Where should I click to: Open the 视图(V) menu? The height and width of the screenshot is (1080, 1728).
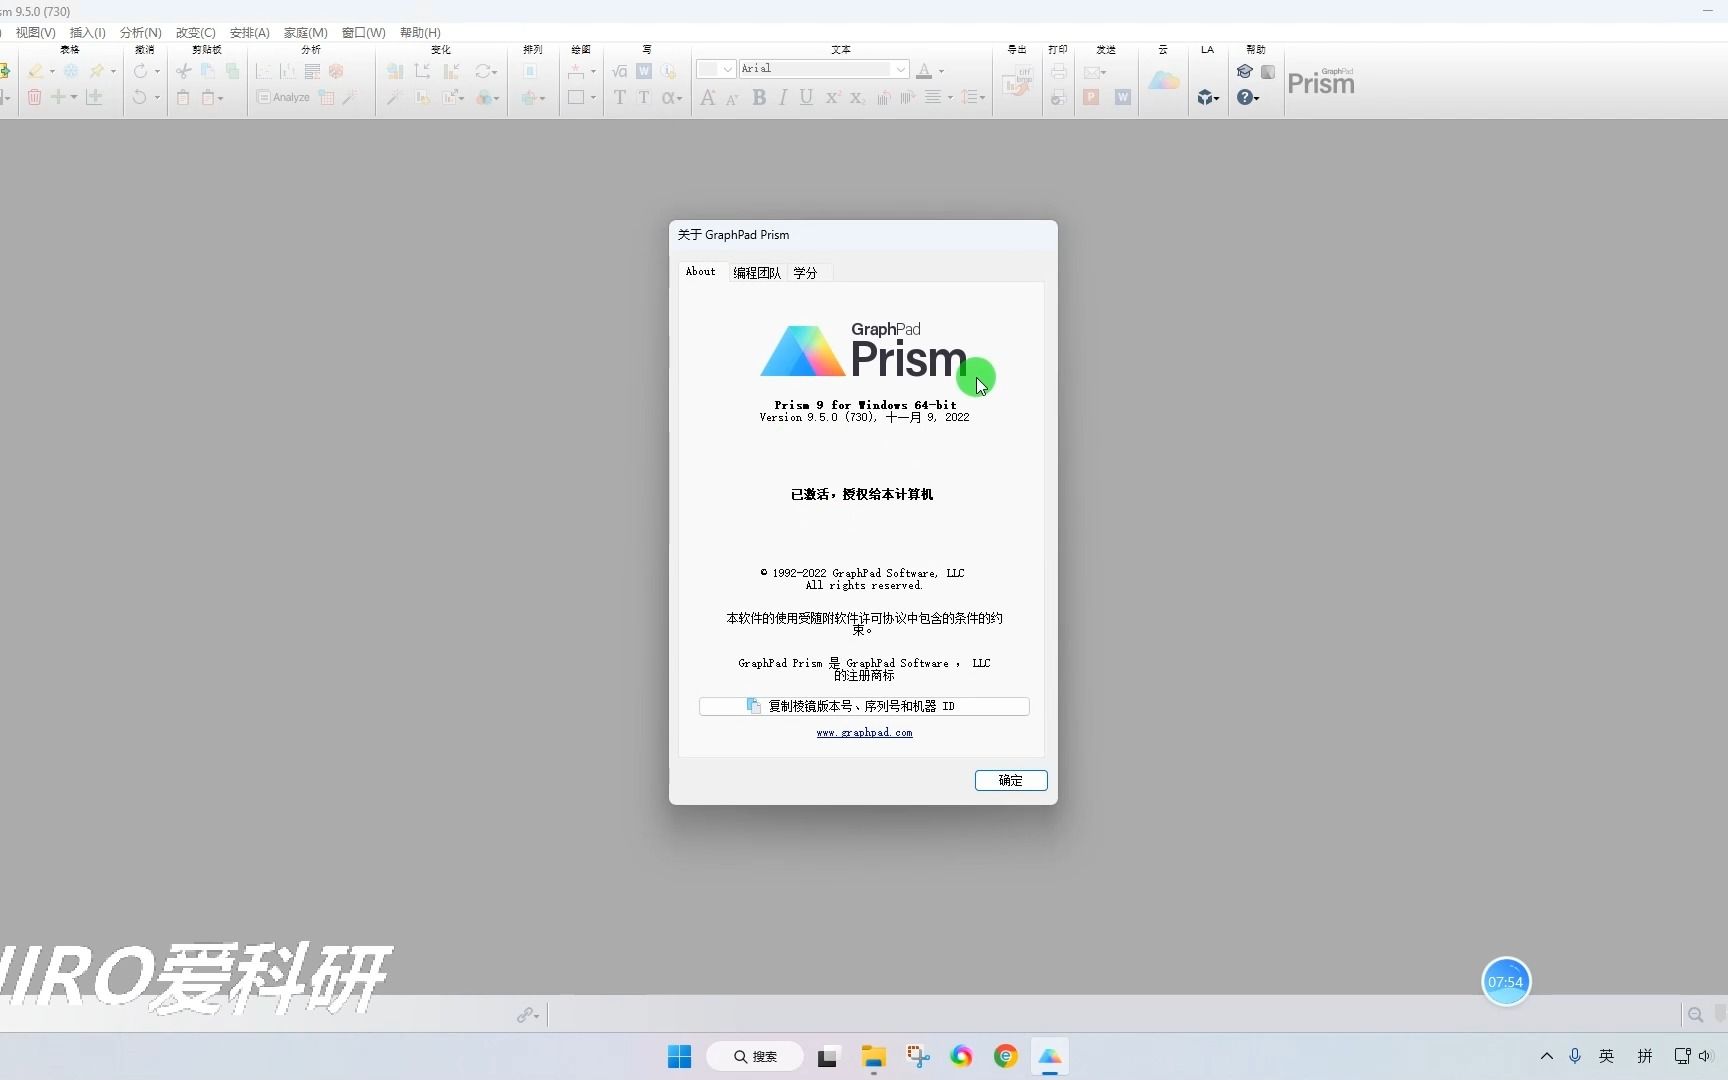click(x=35, y=32)
